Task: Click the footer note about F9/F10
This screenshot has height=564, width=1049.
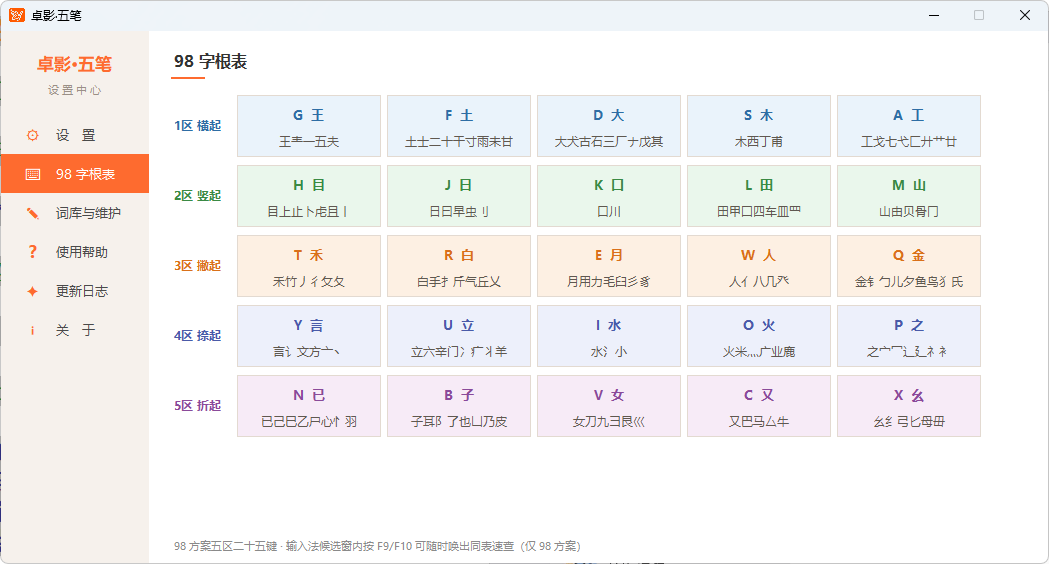Action: tap(377, 546)
